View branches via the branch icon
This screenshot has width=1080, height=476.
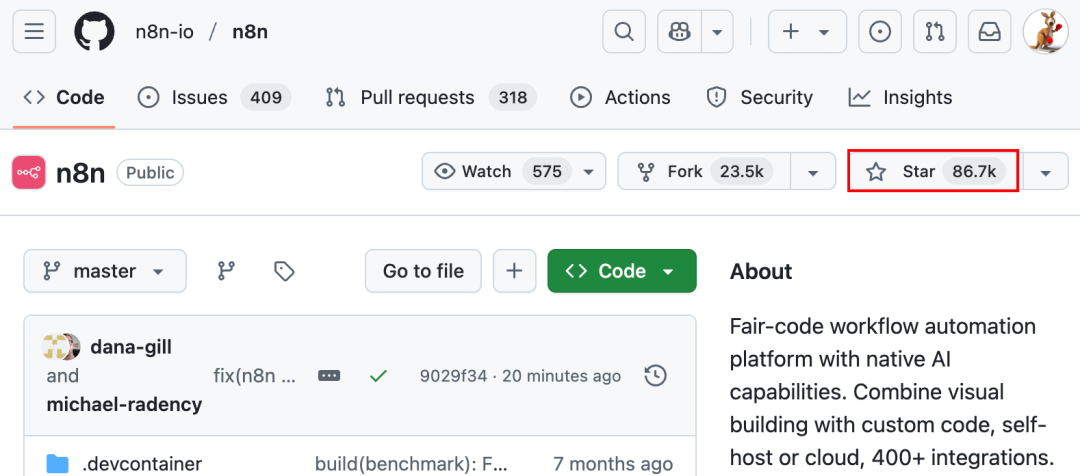tap(226, 271)
